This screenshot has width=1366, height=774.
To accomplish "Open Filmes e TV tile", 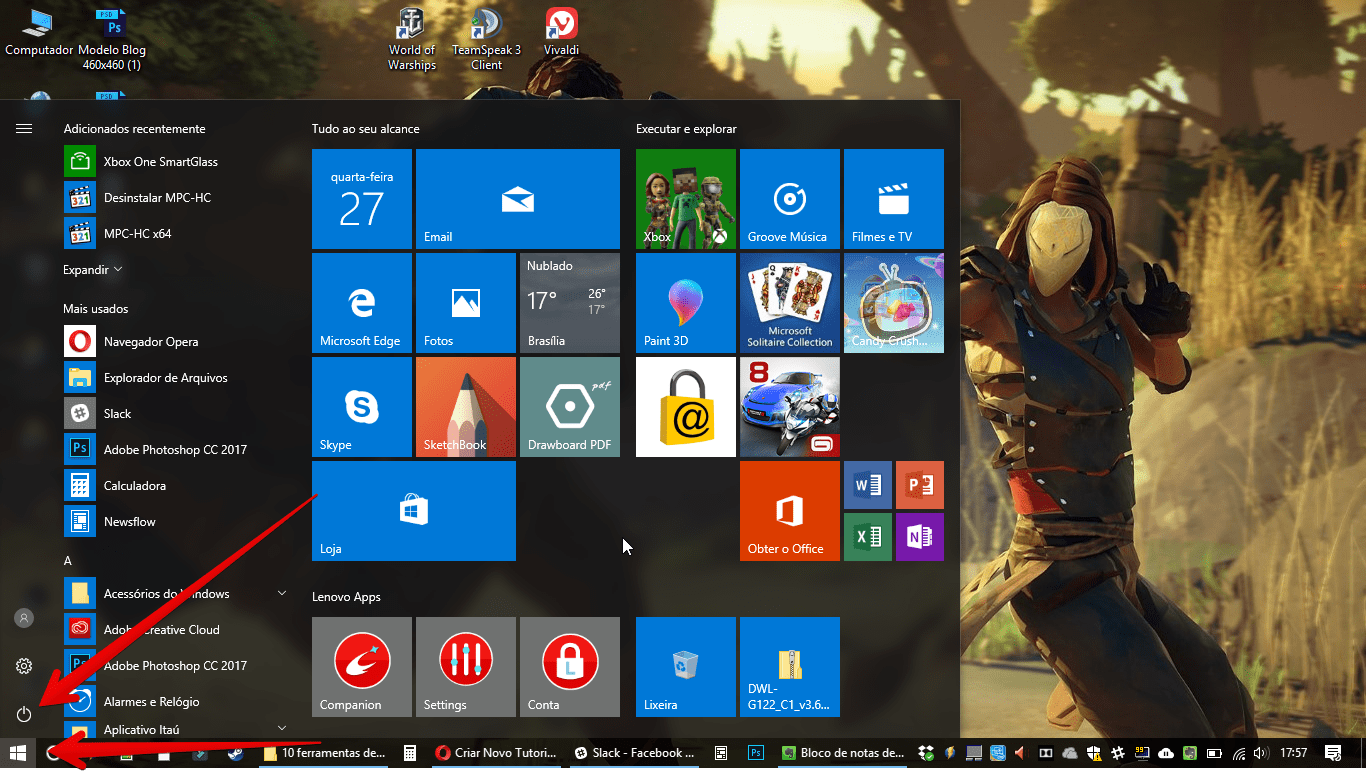I will coord(894,199).
